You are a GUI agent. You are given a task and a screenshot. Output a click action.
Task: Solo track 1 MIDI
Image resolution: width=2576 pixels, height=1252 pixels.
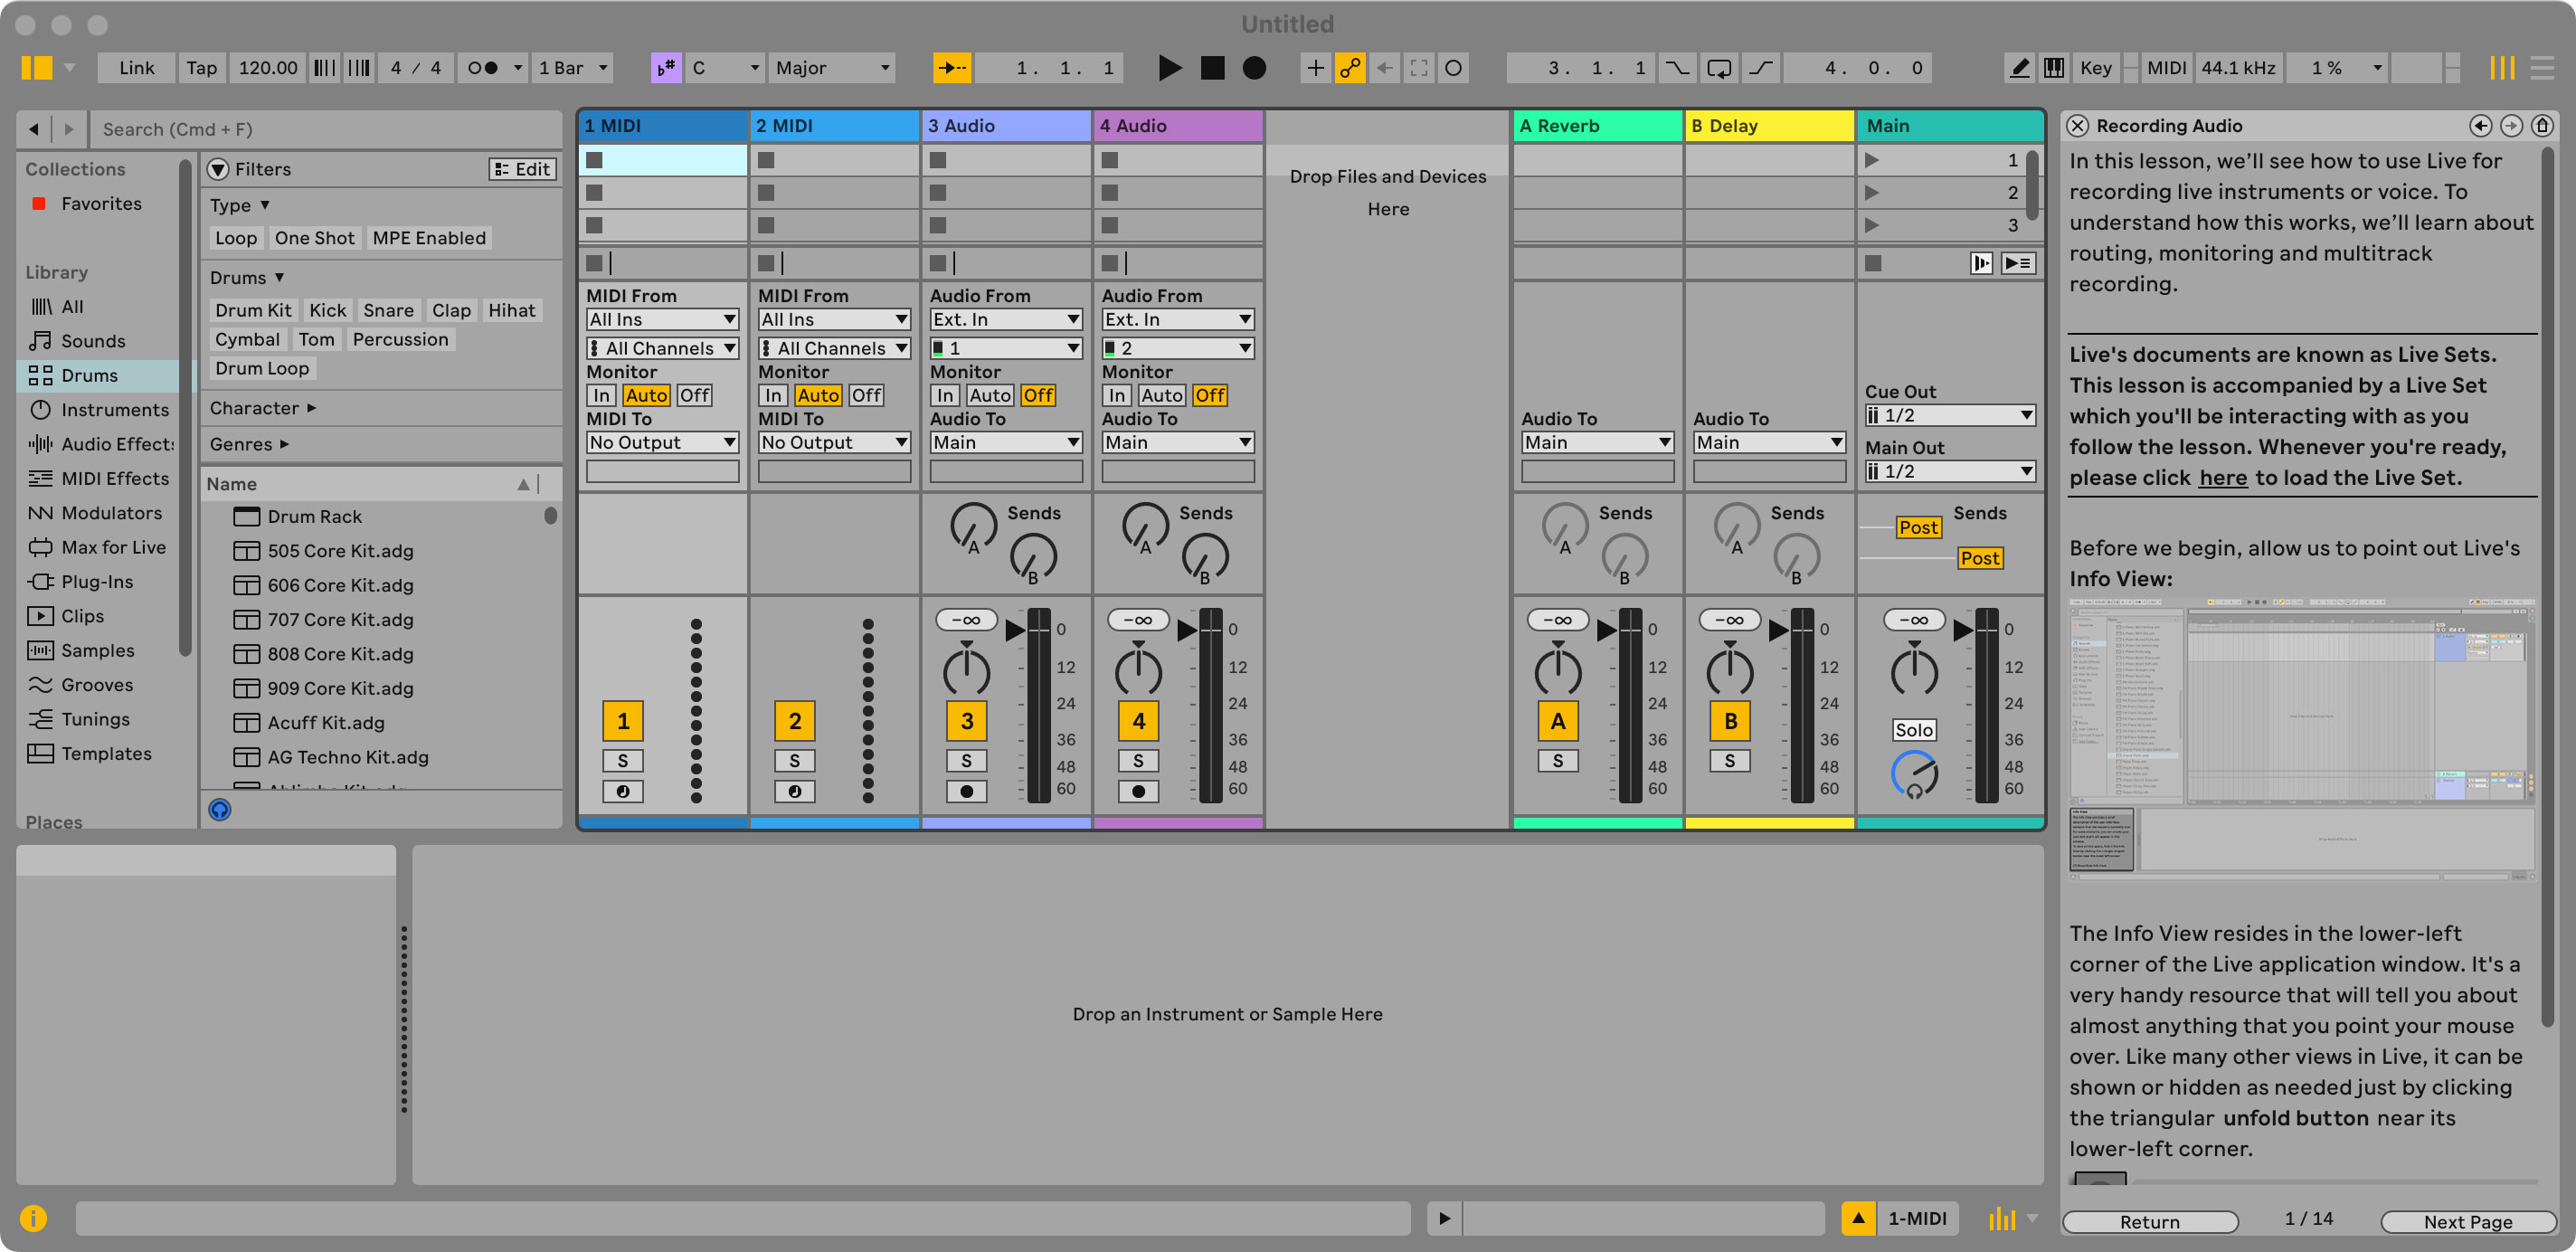[622, 761]
